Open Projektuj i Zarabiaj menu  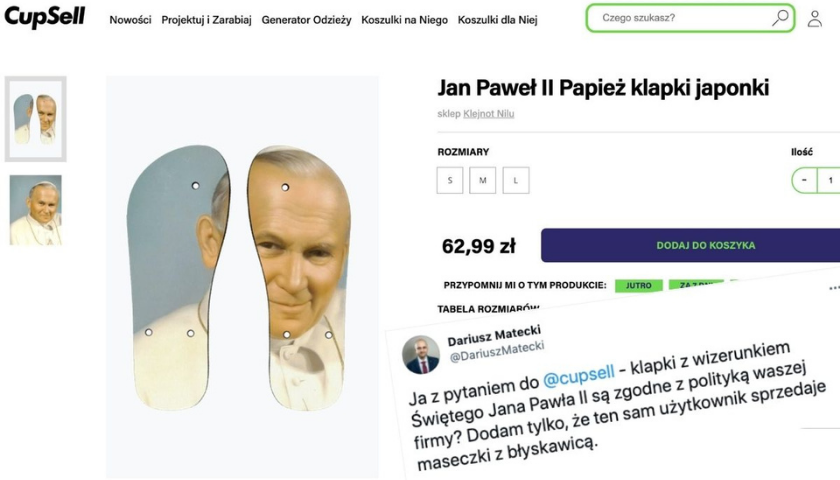click(206, 19)
